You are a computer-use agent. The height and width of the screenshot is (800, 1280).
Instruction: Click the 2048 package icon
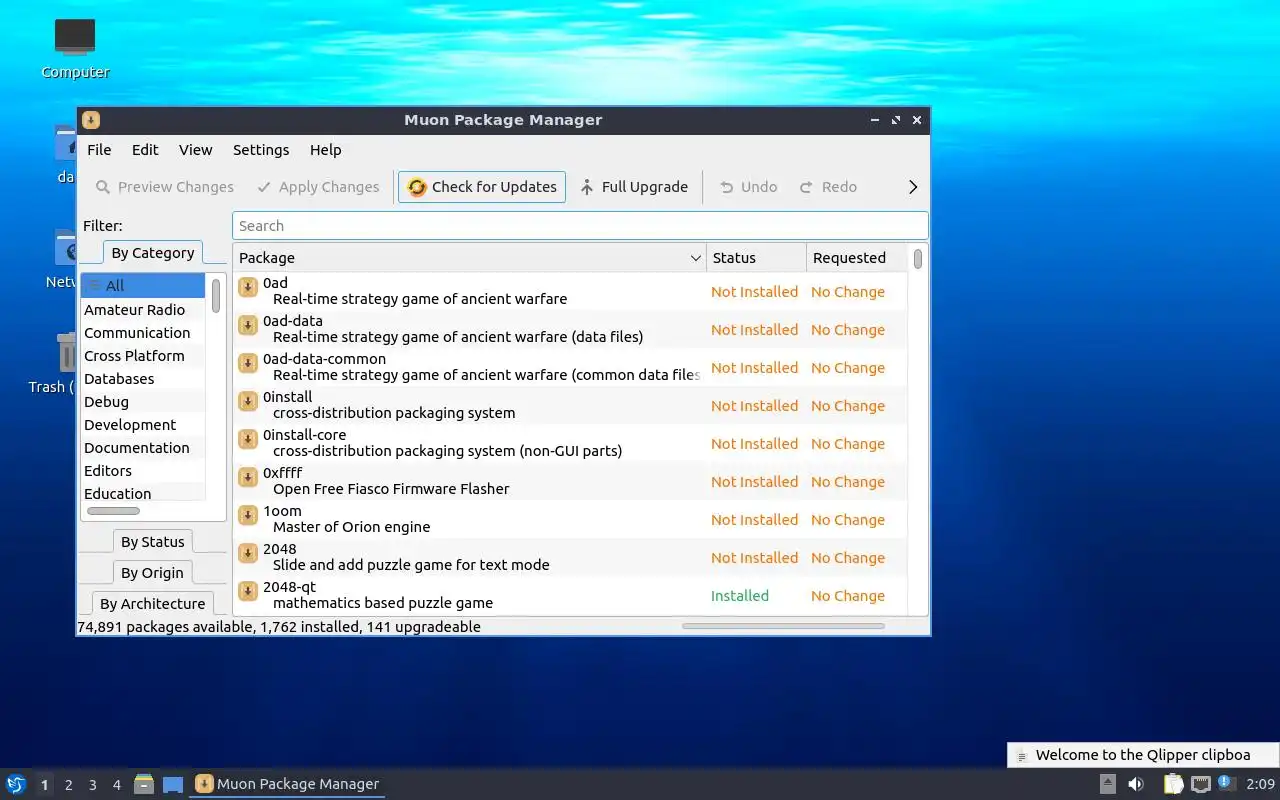coord(248,553)
